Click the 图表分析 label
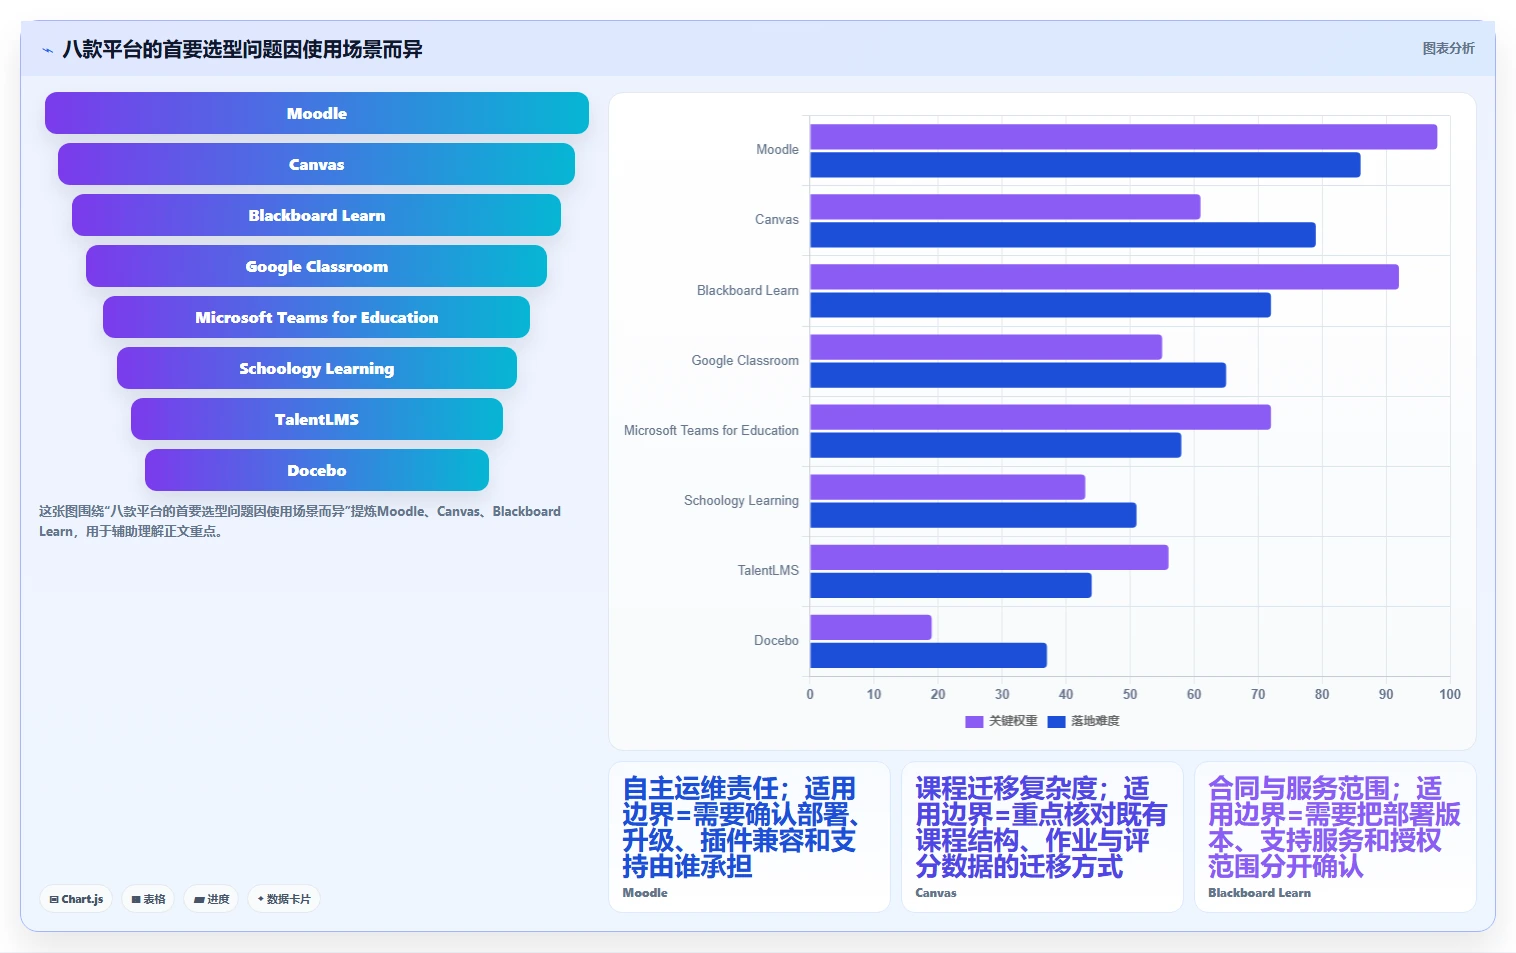This screenshot has height=953, width=1516. point(1448,48)
